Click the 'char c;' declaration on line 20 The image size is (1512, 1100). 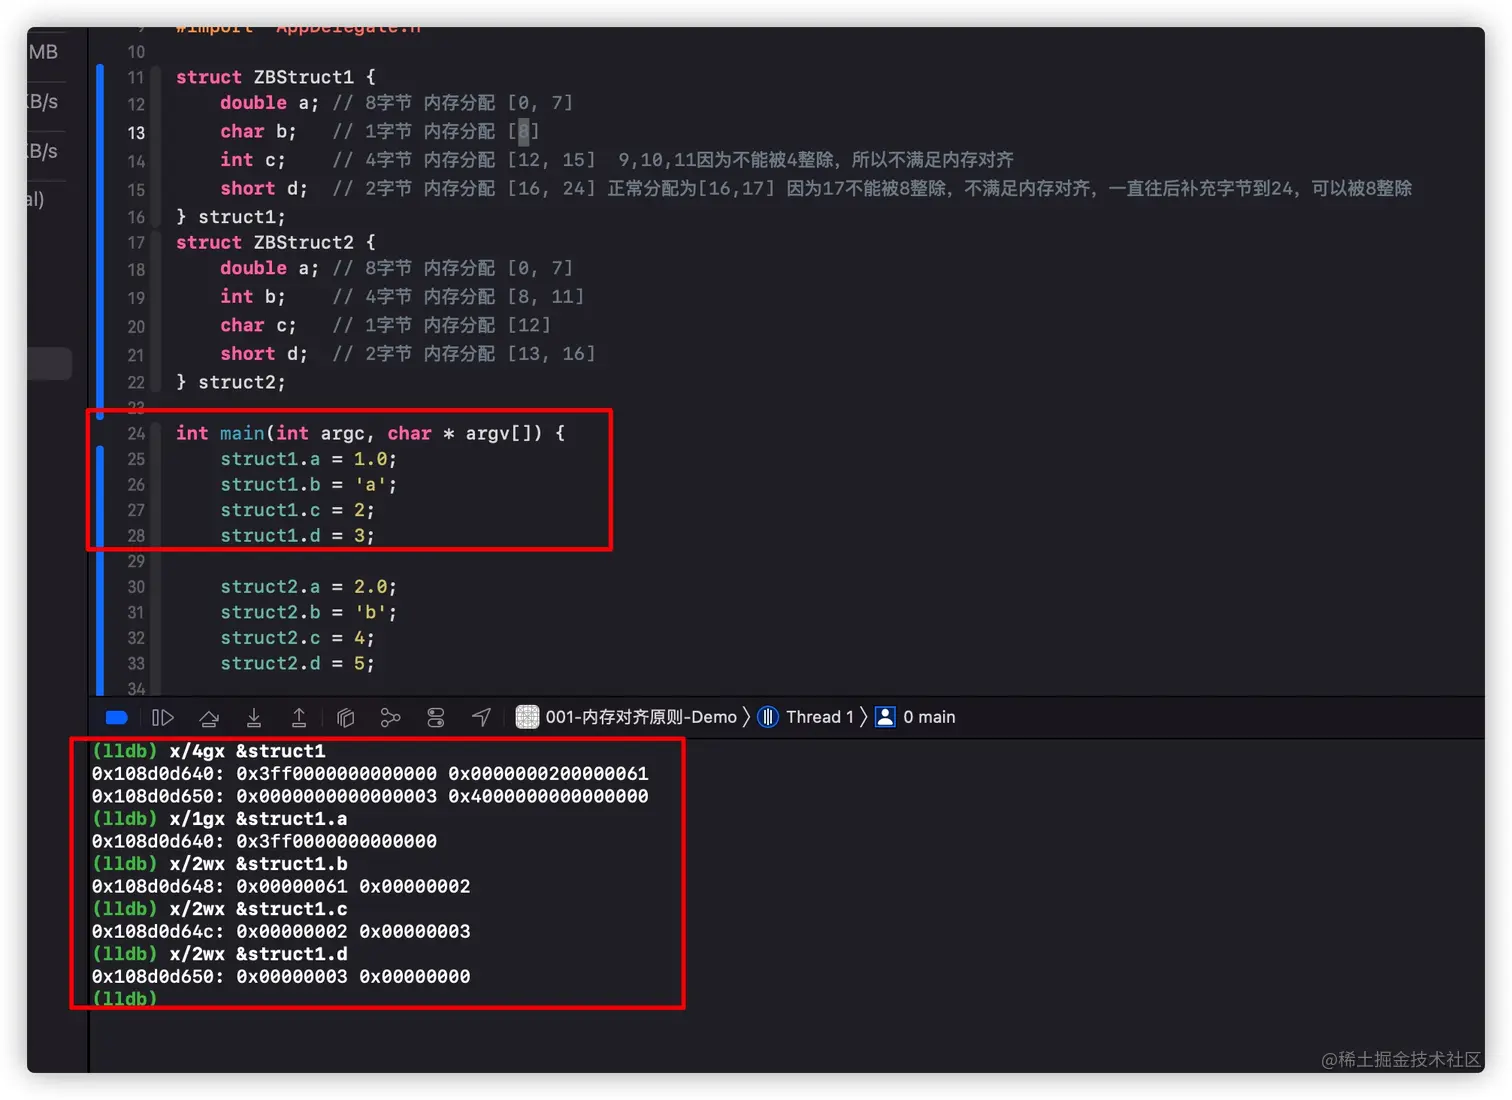coord(258,325)
